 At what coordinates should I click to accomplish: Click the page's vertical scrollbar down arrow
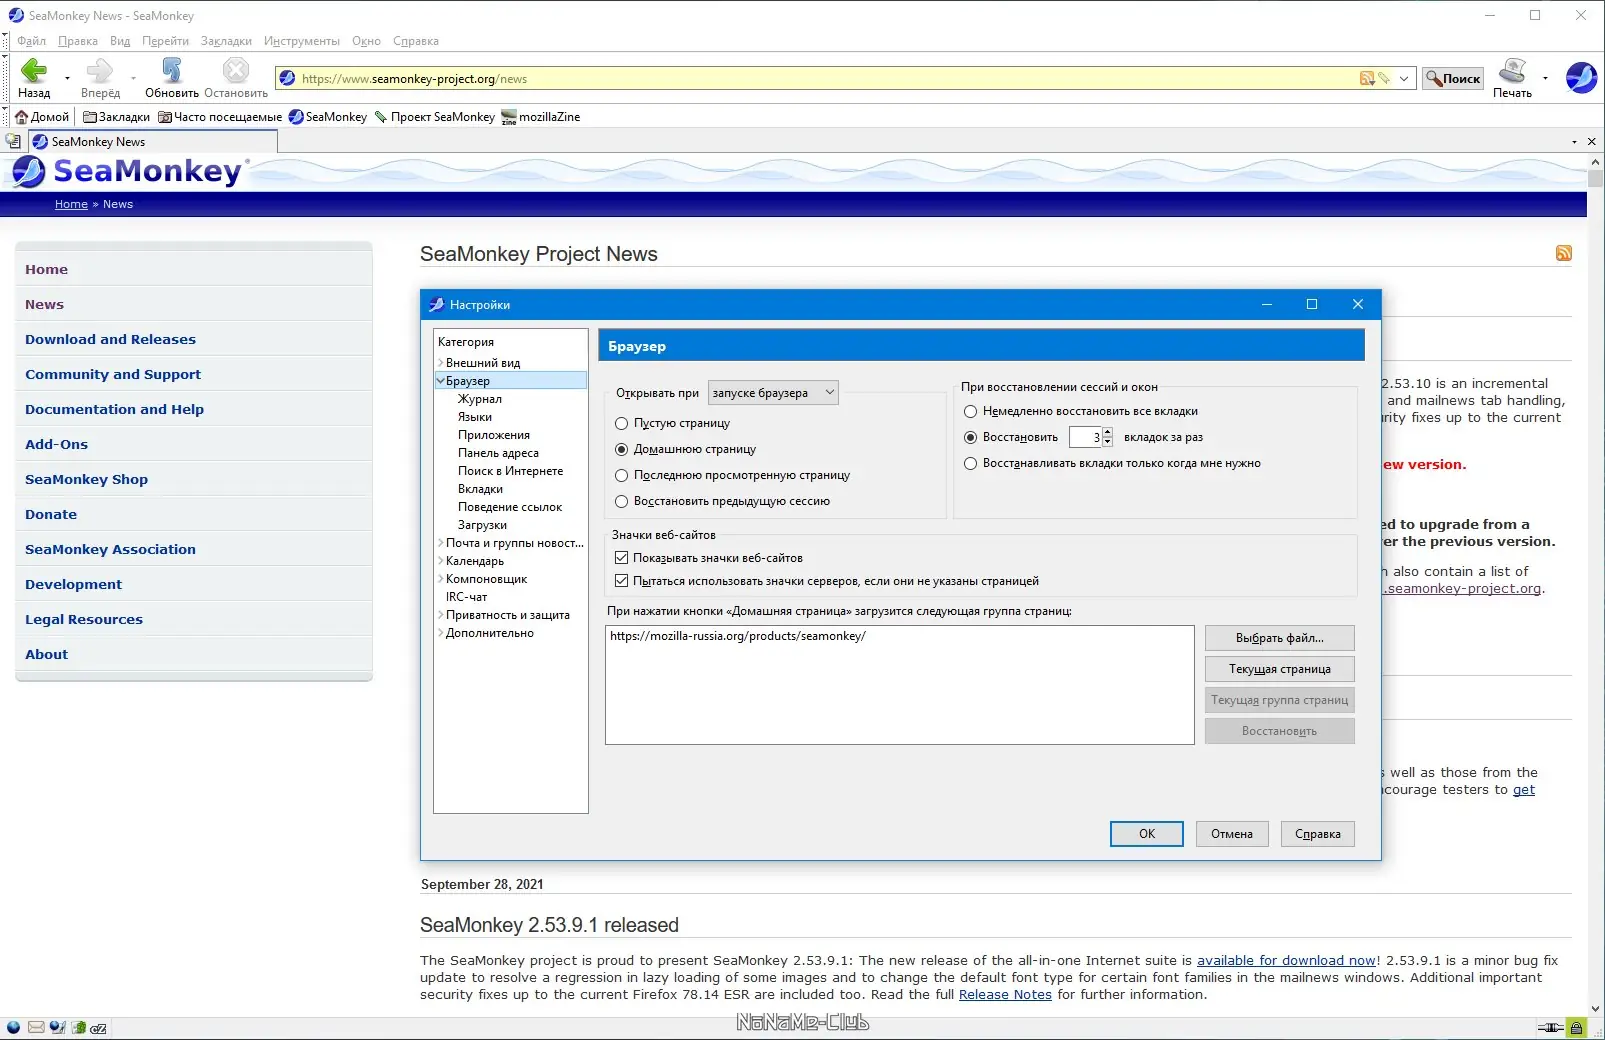pos(1596,1009)
